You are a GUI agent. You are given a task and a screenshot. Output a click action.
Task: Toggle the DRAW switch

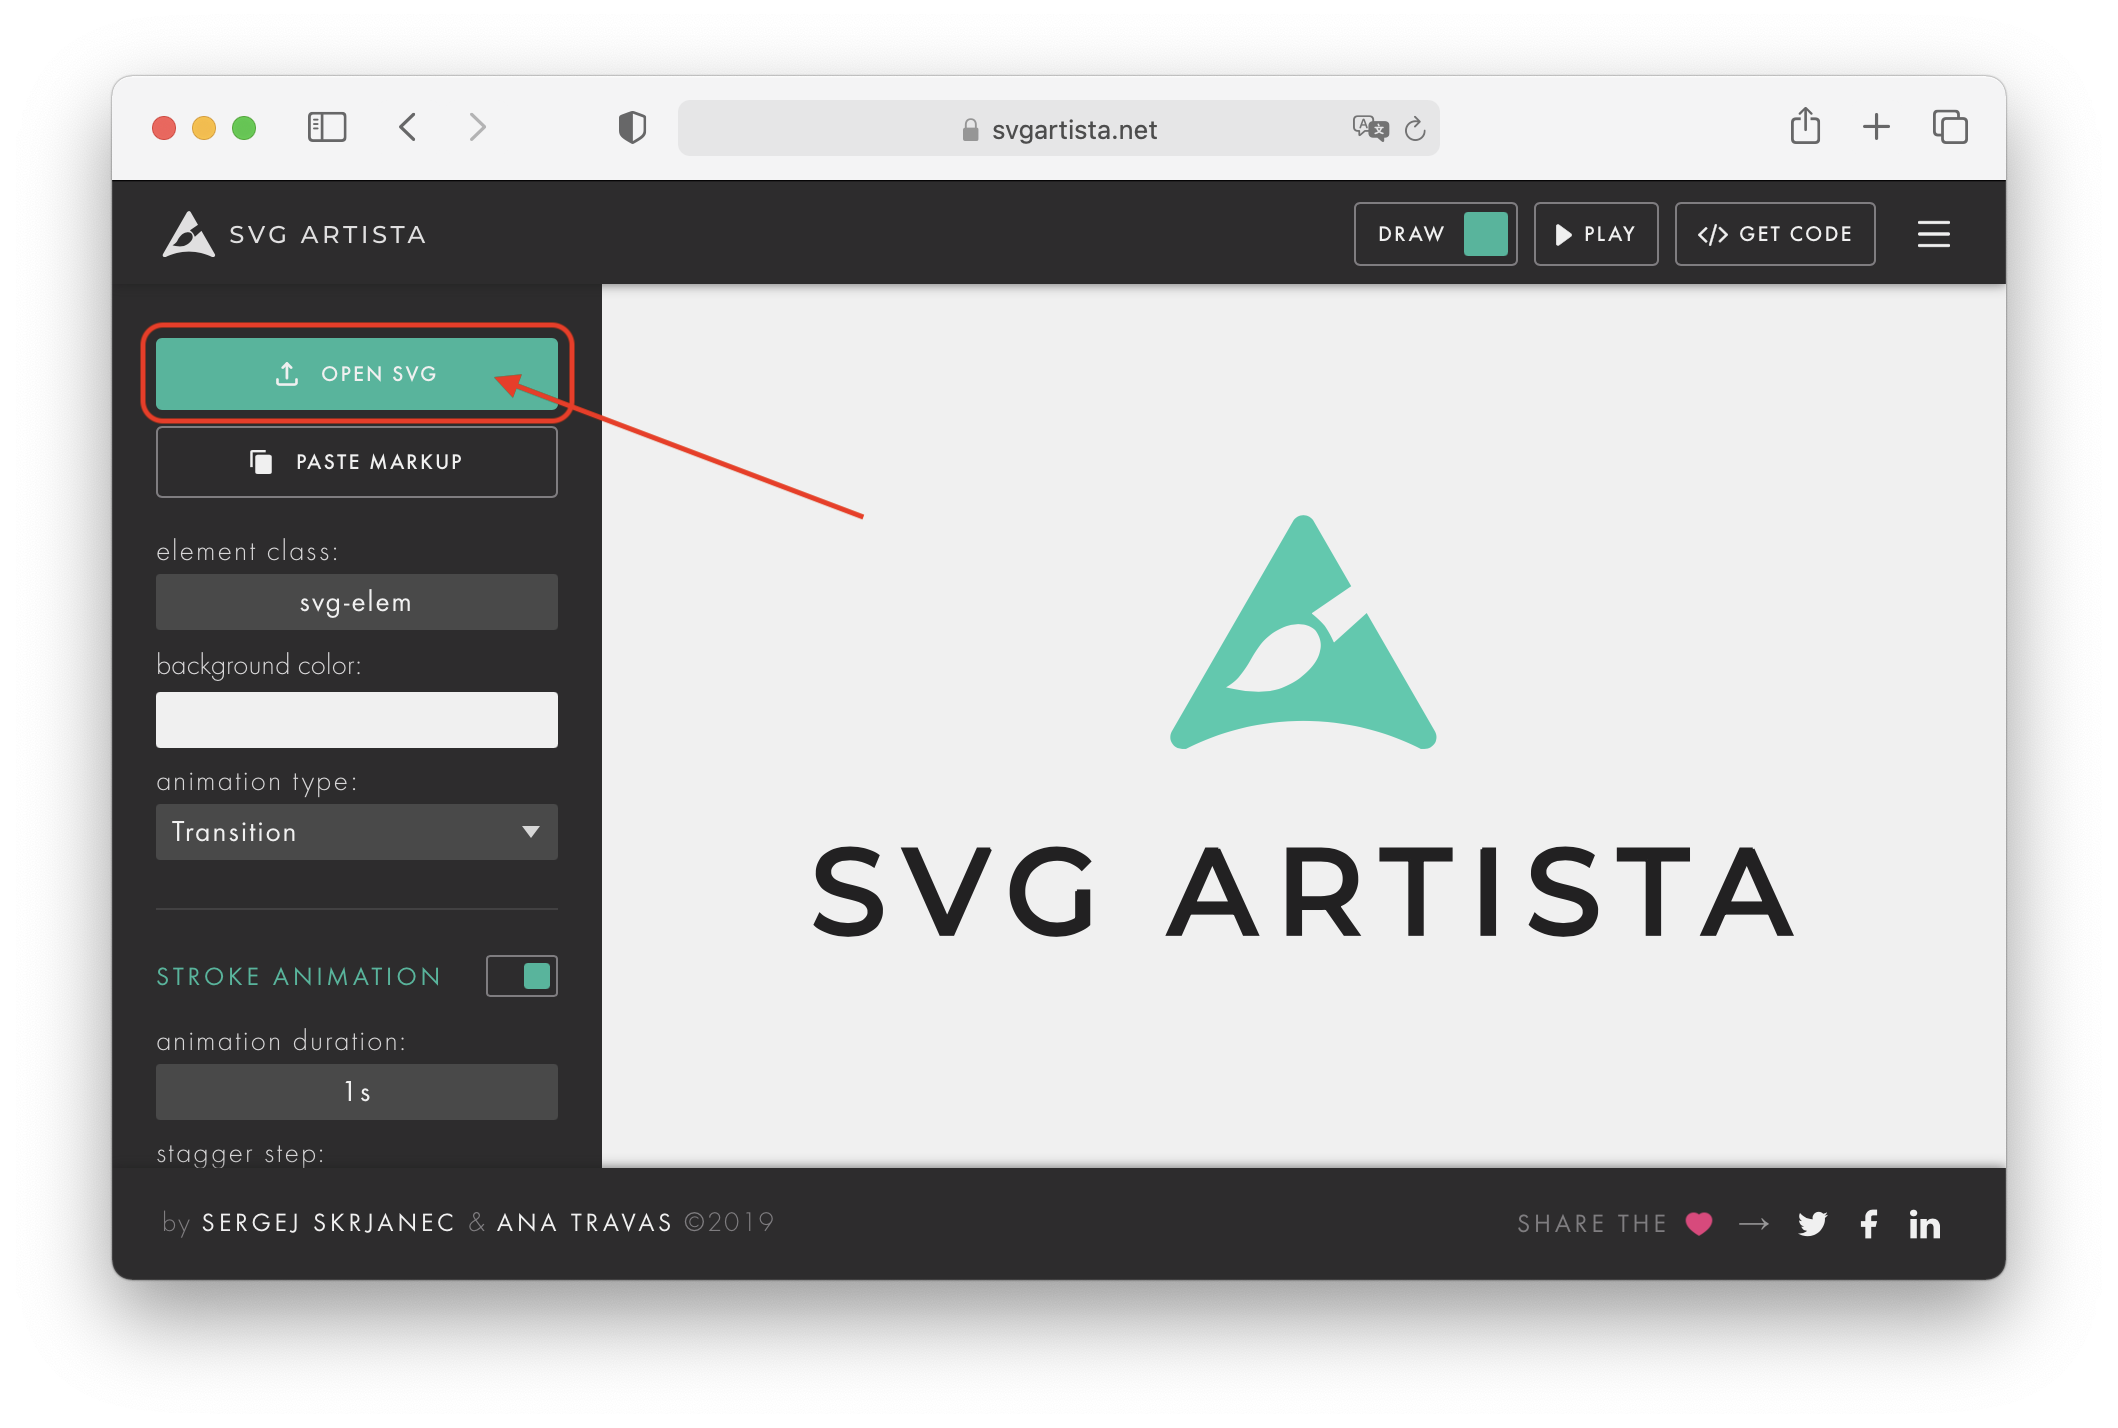click(1485, 234)
